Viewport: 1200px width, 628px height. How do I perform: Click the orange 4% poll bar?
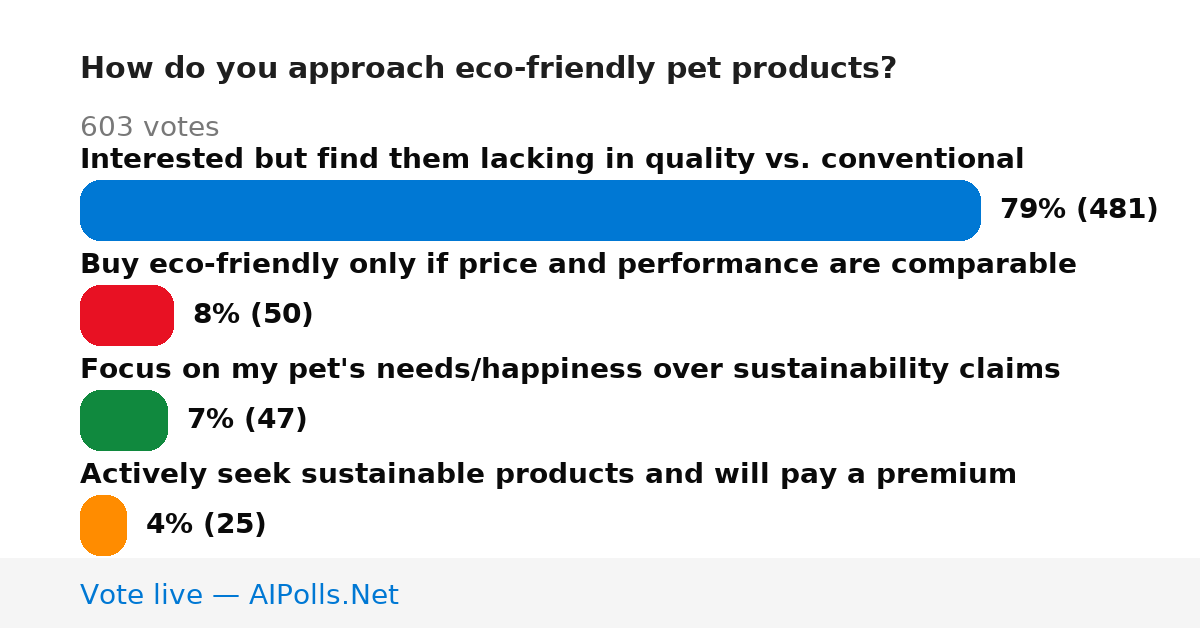103,525
